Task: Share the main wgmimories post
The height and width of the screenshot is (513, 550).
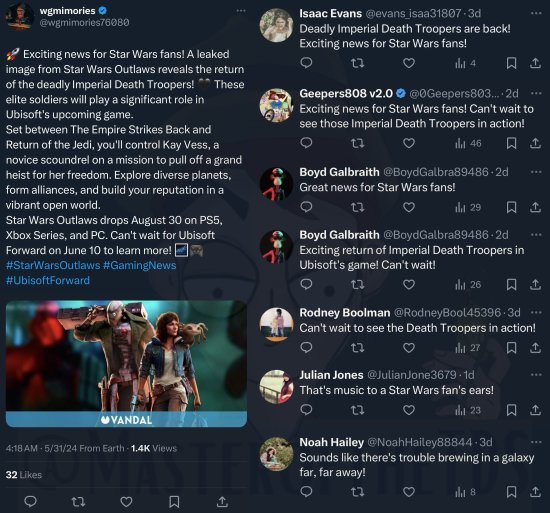Action: pos(222,502)
